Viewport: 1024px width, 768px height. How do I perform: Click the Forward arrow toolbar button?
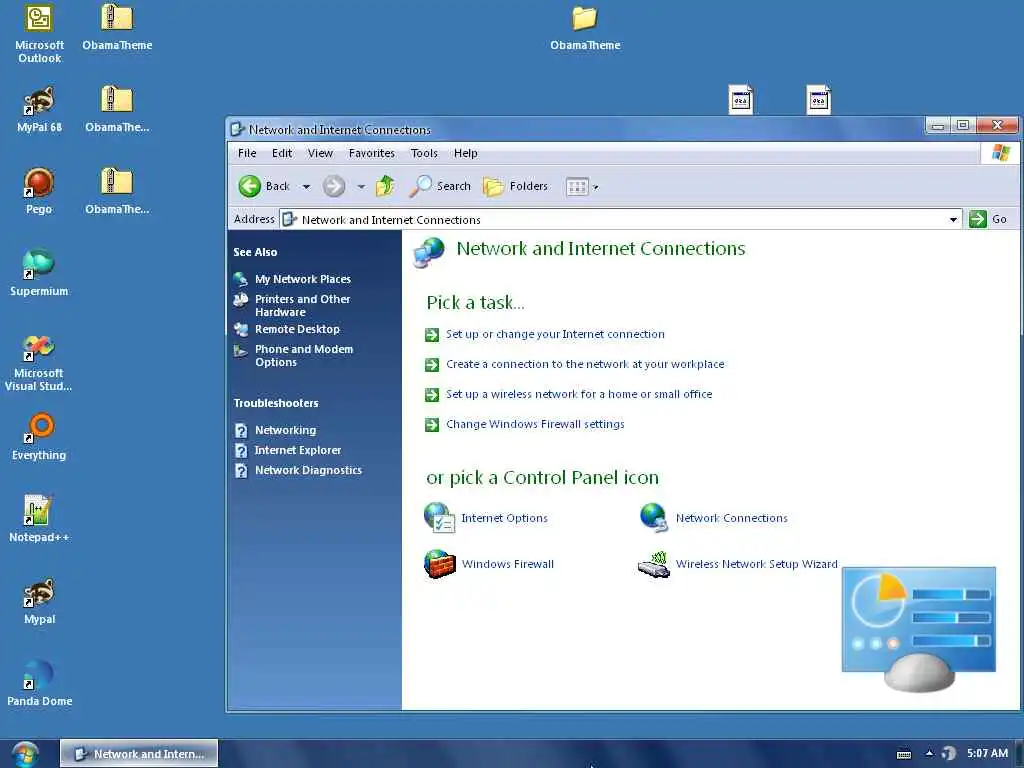(x=334, y=186)
